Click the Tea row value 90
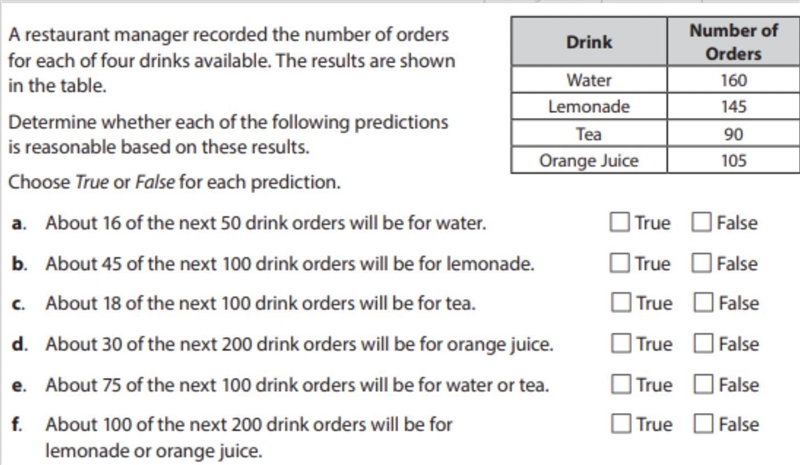Screen dimensions: 800x465 click(734, 134)
